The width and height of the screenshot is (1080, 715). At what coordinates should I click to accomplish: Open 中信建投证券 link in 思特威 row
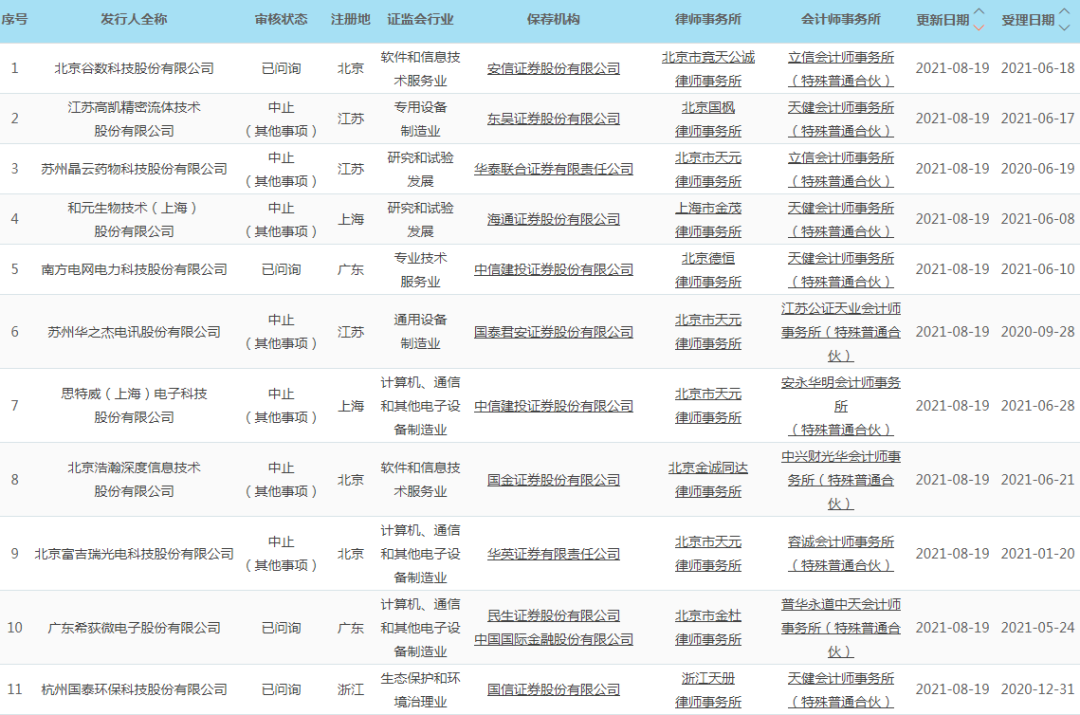(553, 406)
